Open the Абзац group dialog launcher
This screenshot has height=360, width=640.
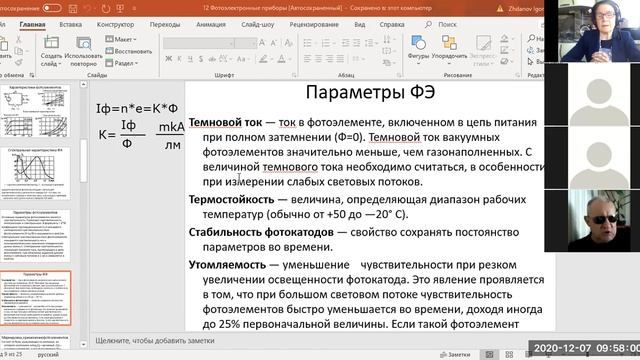pyautogui.click(x=399, y=75)
